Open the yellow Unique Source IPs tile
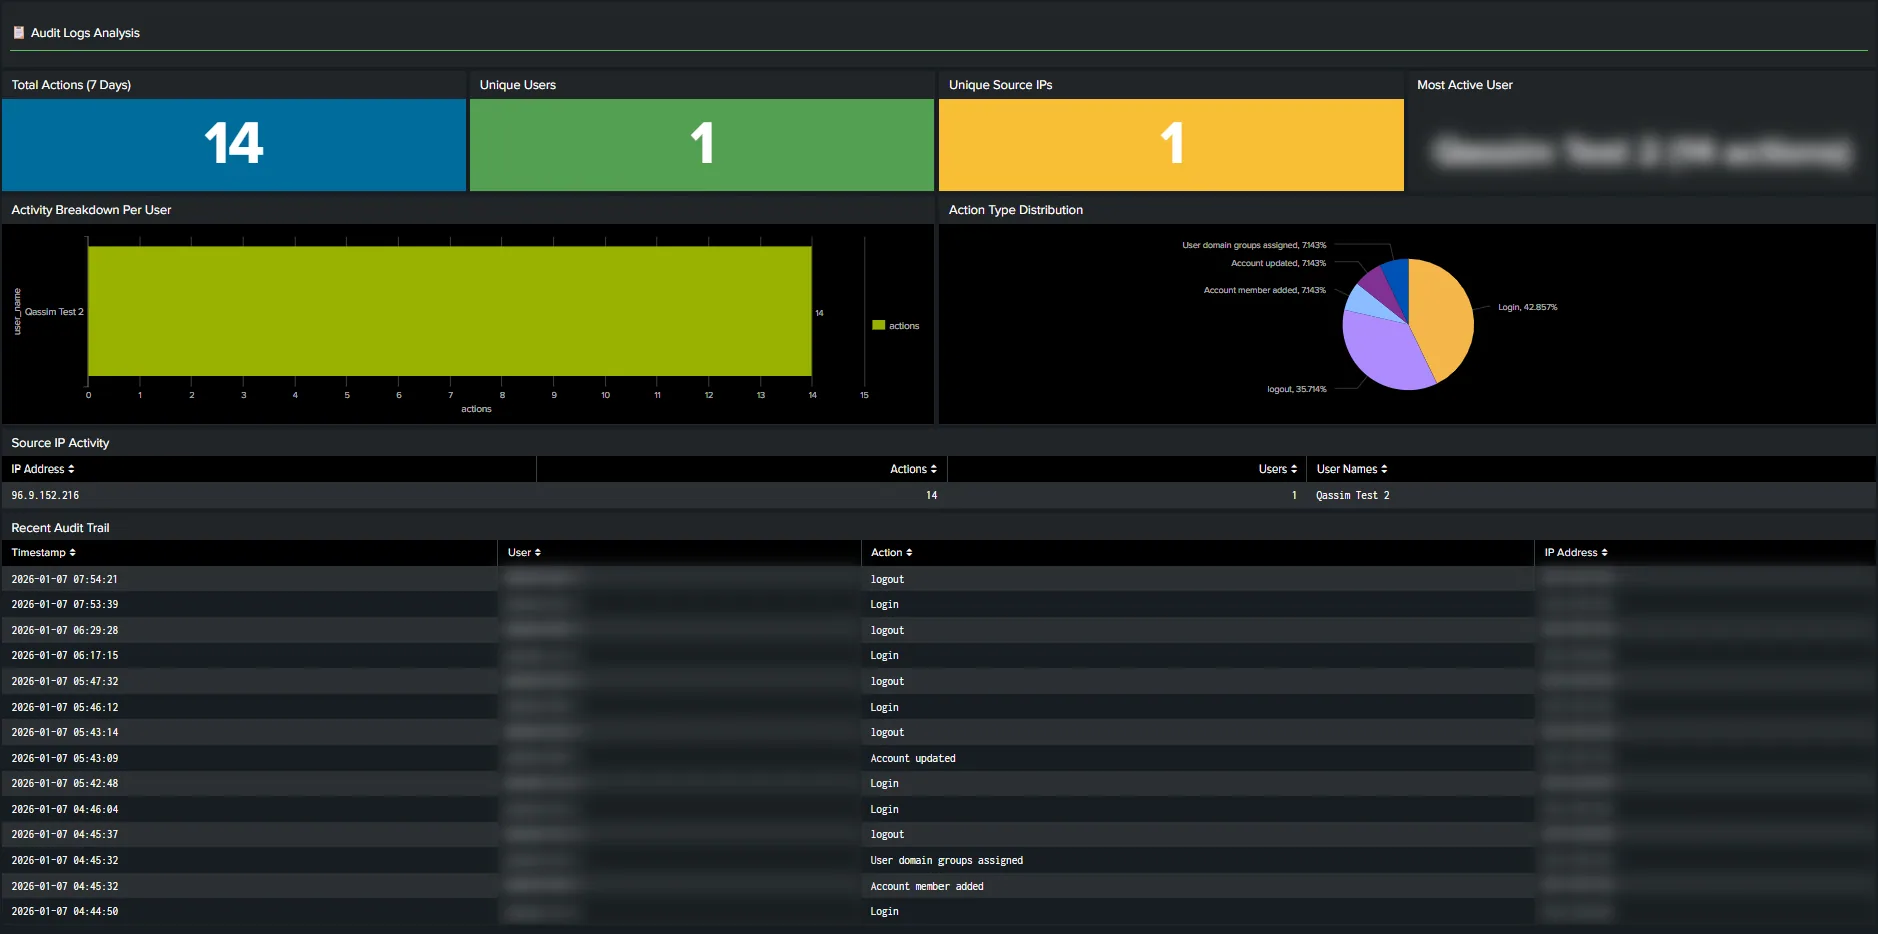Screen dimensions: 1878x934 [1171, 144]
